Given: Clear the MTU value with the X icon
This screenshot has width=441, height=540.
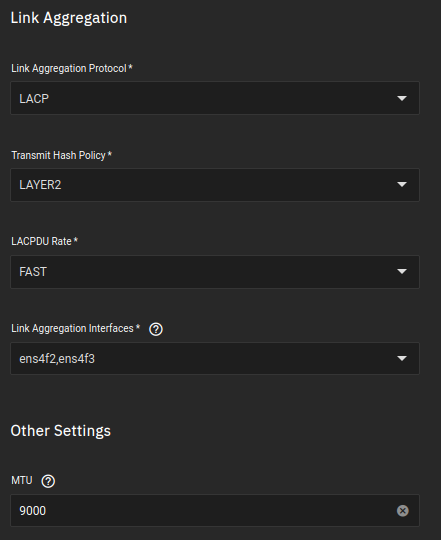Looking at the screenshot, I should [402, 510].
